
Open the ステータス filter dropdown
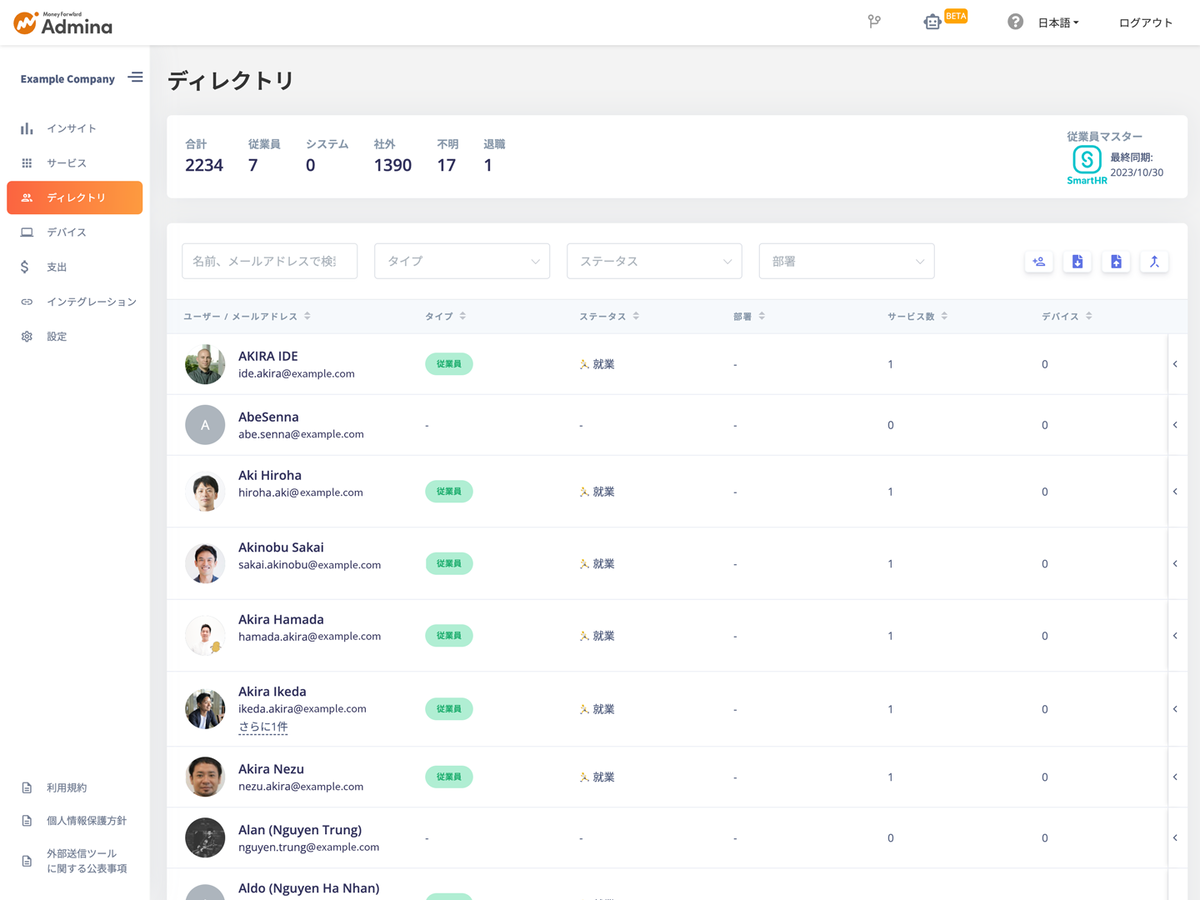(654, 261)
